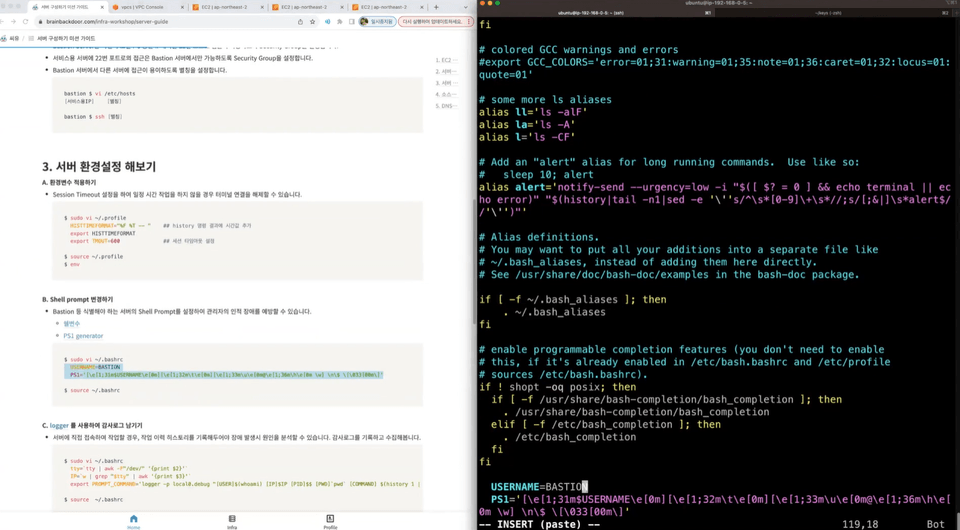
Task: Click alias la='ls -A' in terminal
Action: (527, 125)
